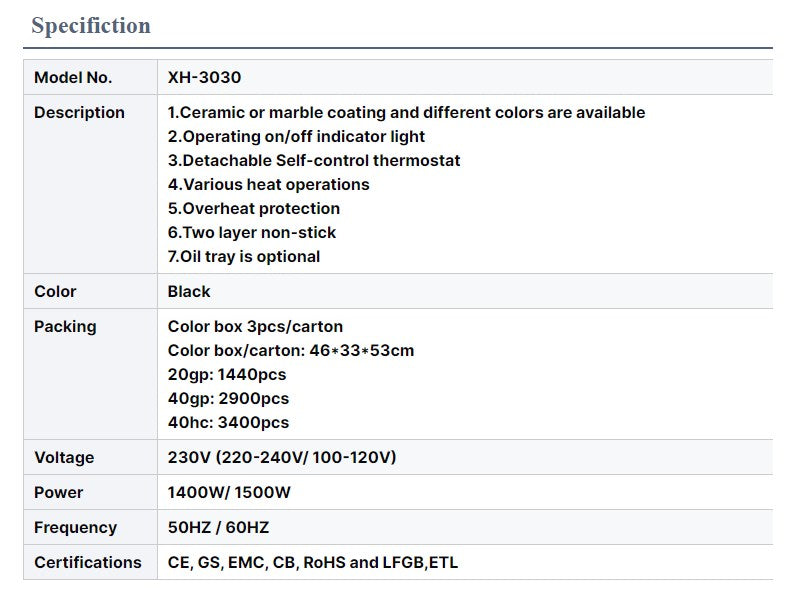Screen dimensions: 787x593
Task: Click the 46*33*53cm carton dimension line
Action: (291, 350)
